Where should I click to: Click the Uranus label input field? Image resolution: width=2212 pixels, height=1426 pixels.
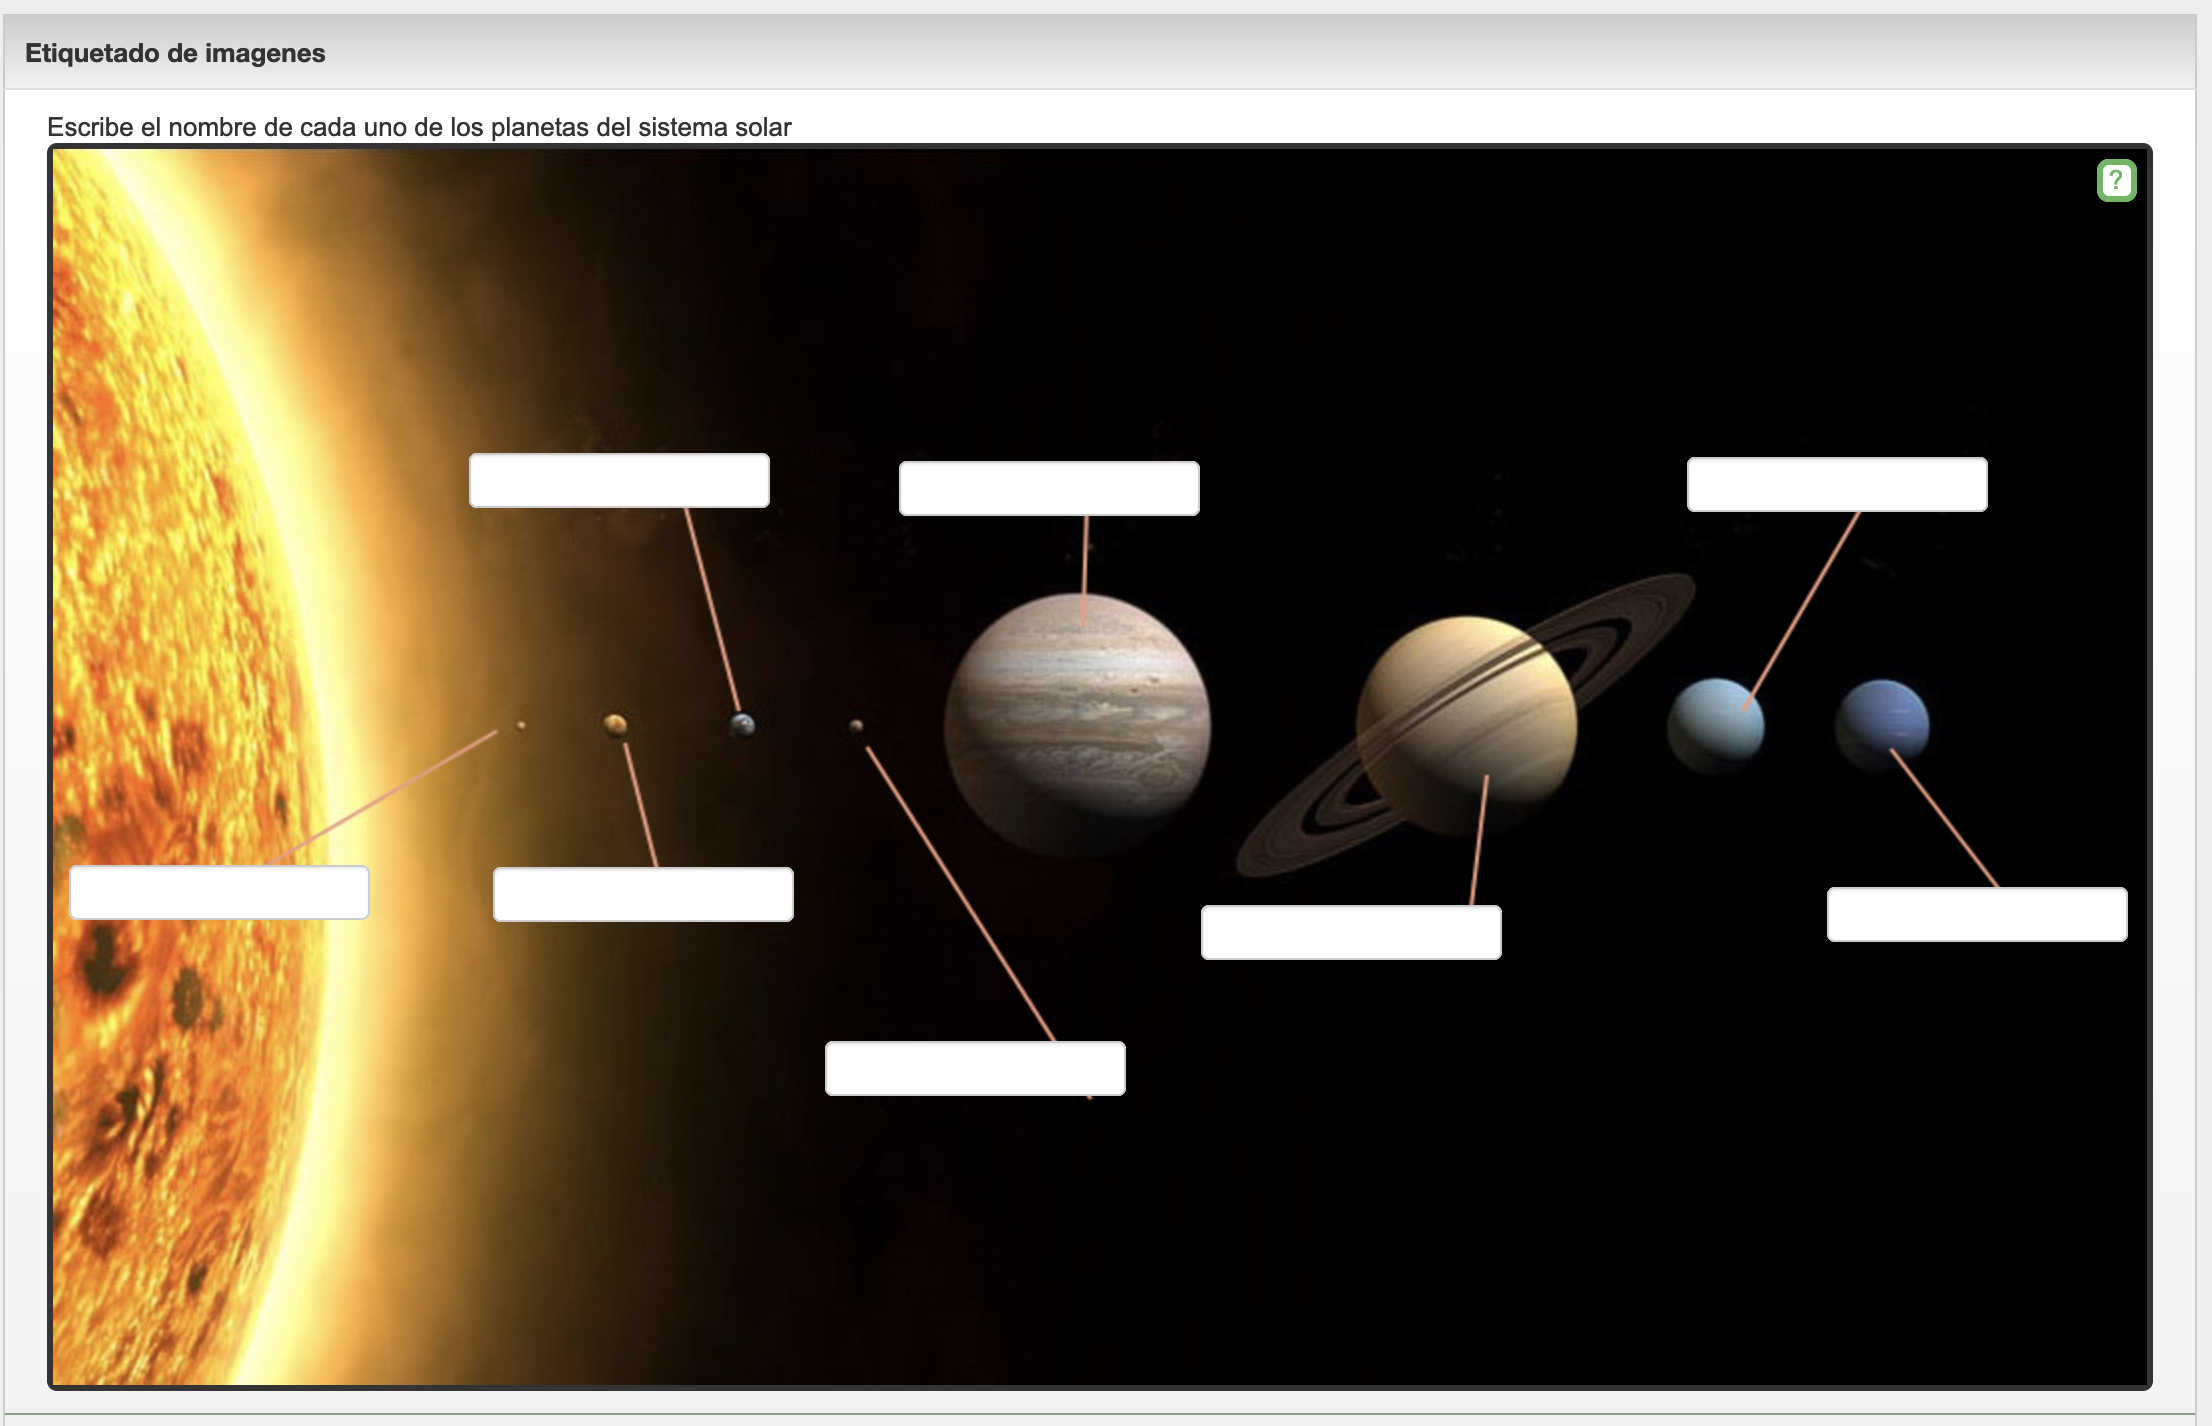tap(1836, 485)
